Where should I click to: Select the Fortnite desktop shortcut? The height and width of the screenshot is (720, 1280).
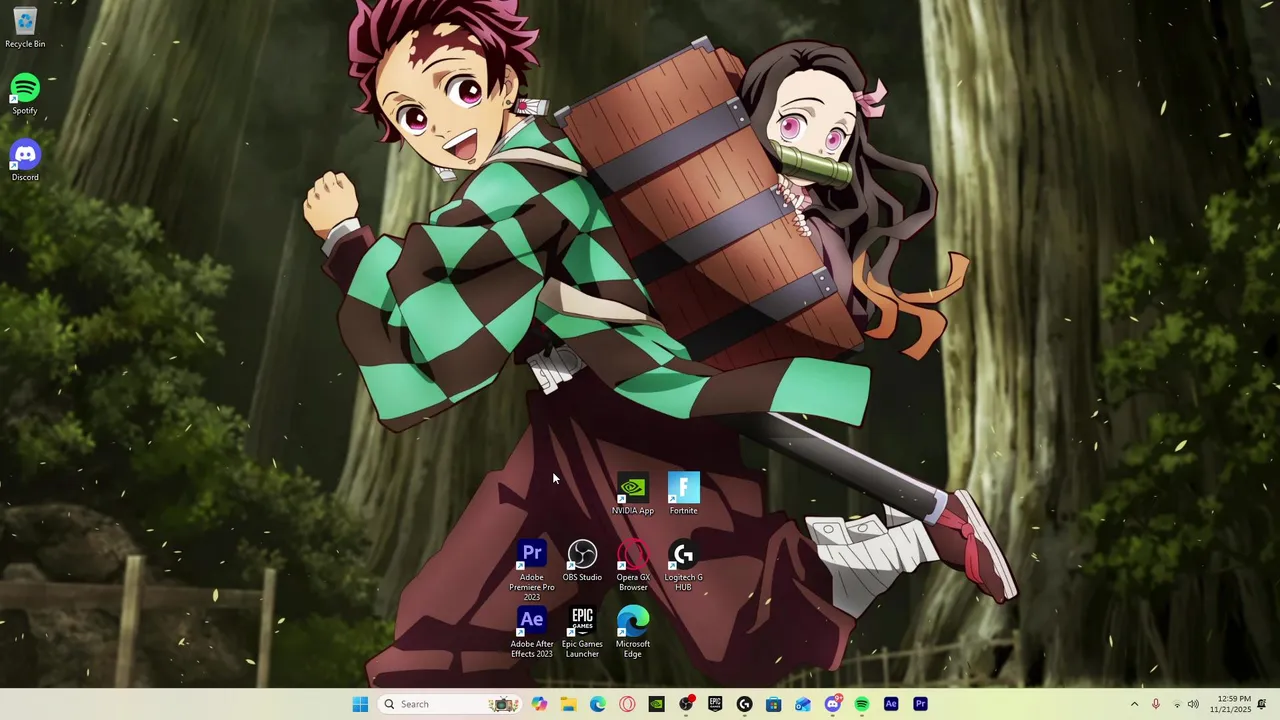point(684,495)
